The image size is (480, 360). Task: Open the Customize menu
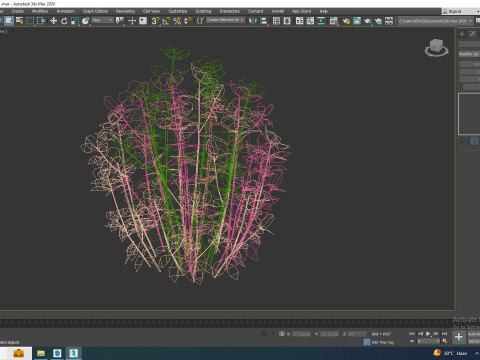(178, 11)
